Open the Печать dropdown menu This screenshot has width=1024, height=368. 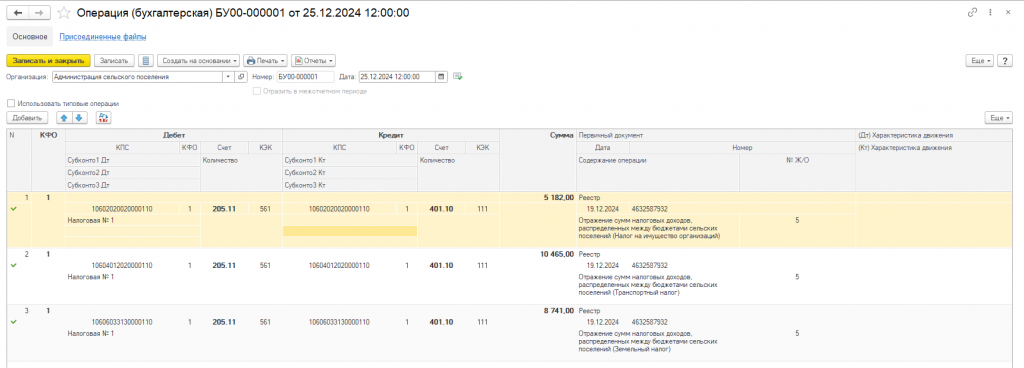[x=264, y=61]
